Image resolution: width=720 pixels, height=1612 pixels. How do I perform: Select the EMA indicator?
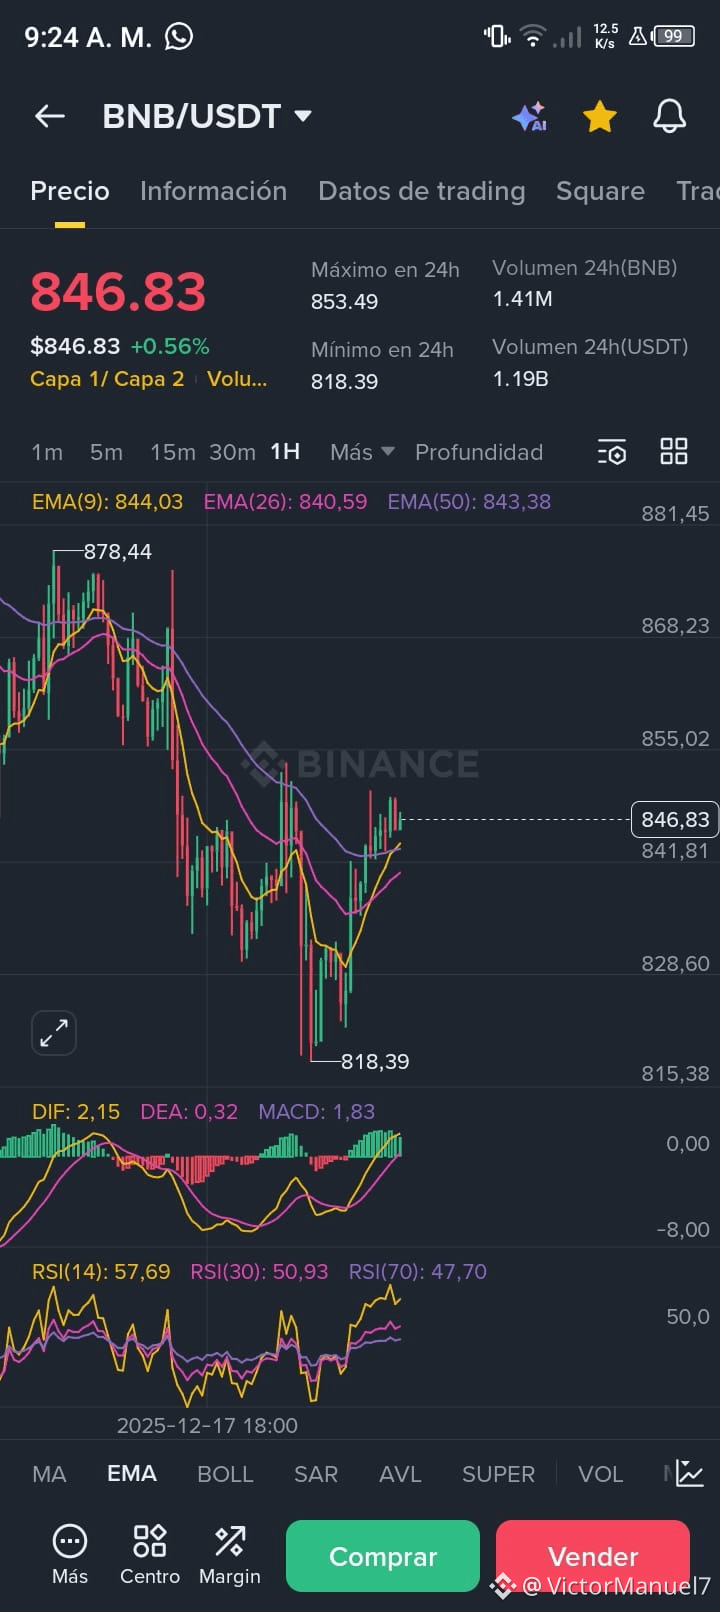[132, 1474]
